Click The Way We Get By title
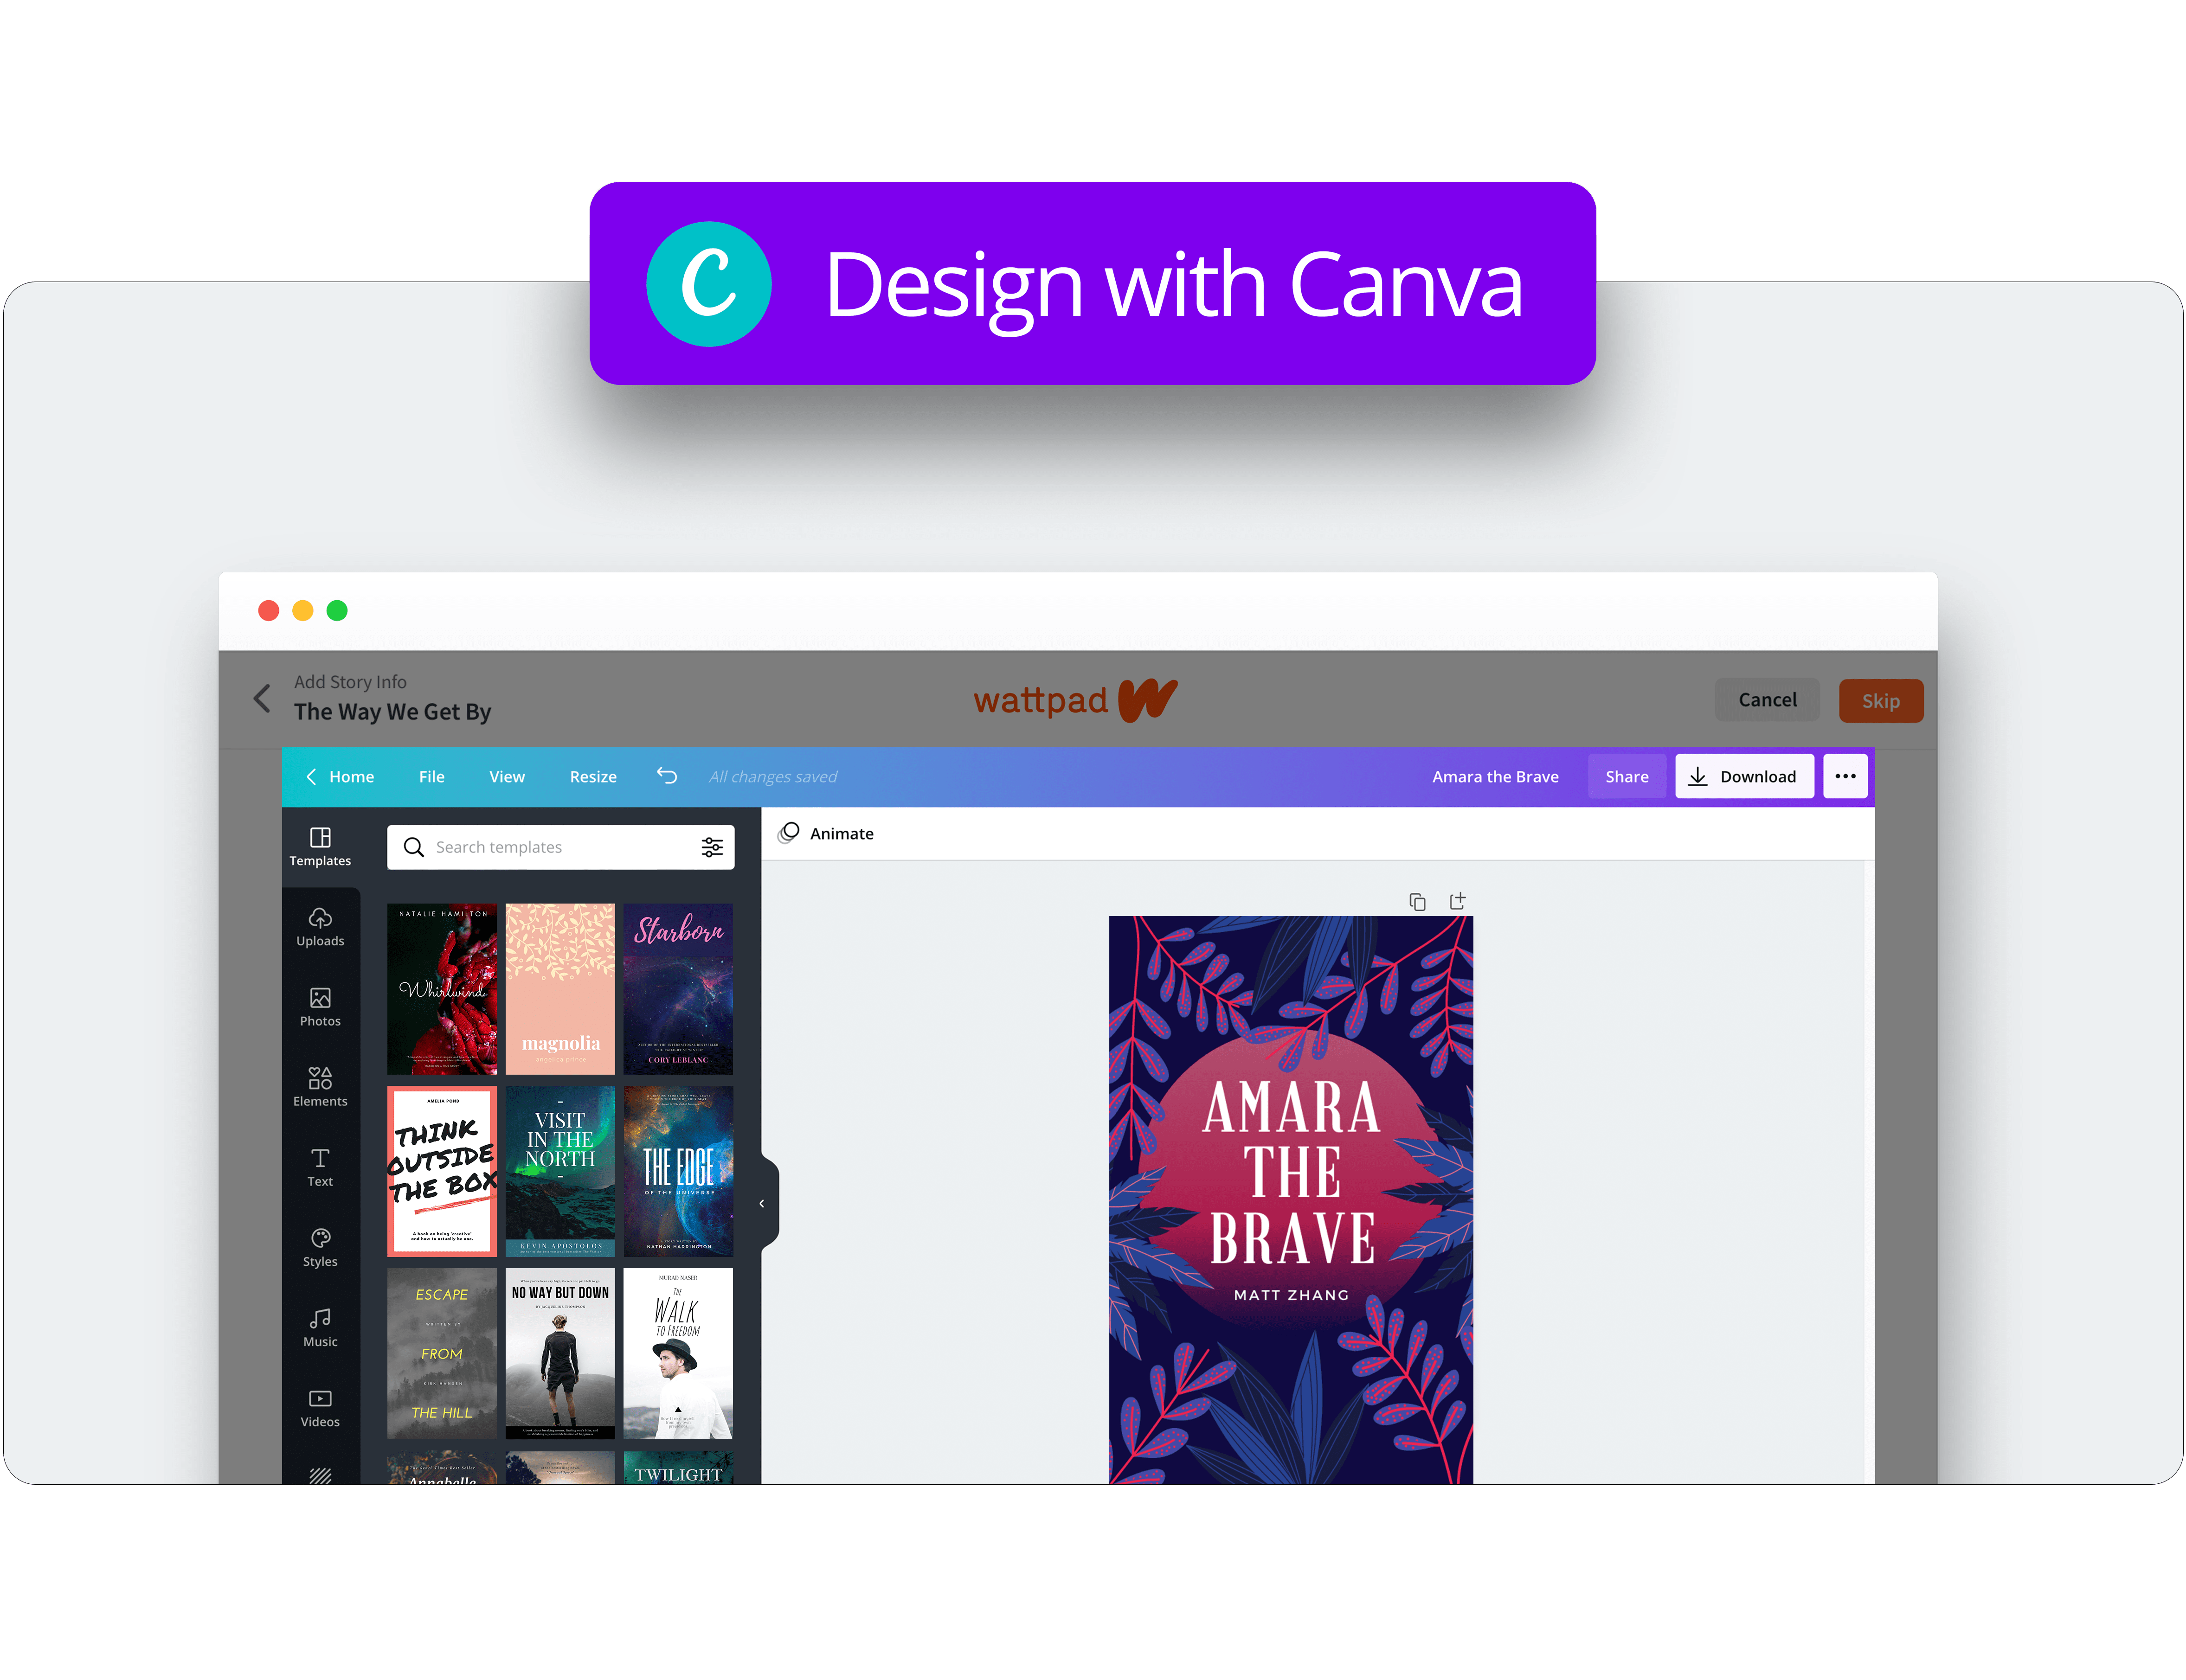 (392, 711)
